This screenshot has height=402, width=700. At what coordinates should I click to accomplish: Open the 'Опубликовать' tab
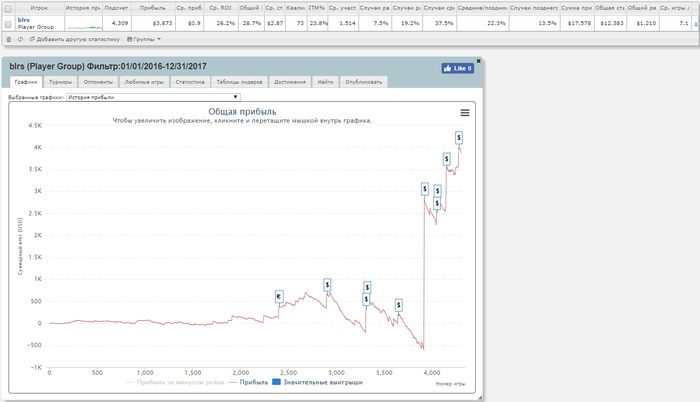(363, 82)
